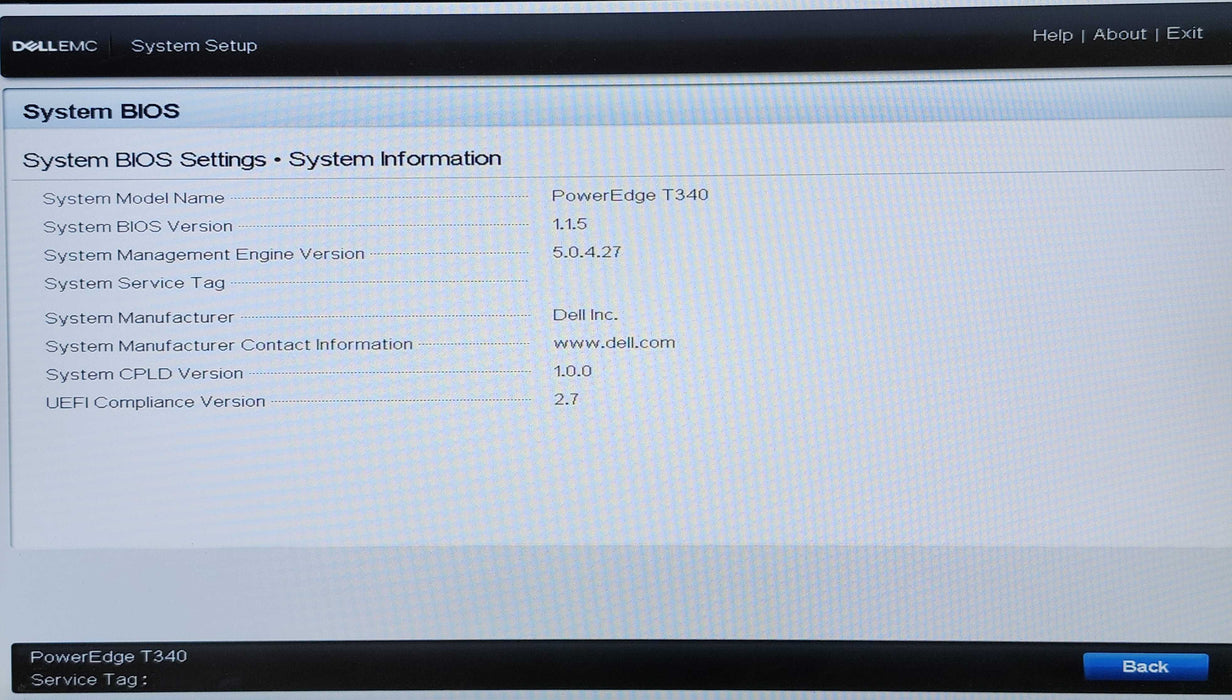The width and height of the screenshot is (1232, 700).
Task: Select UEFI compliance value 2.7
Action: tap(566, 399)
